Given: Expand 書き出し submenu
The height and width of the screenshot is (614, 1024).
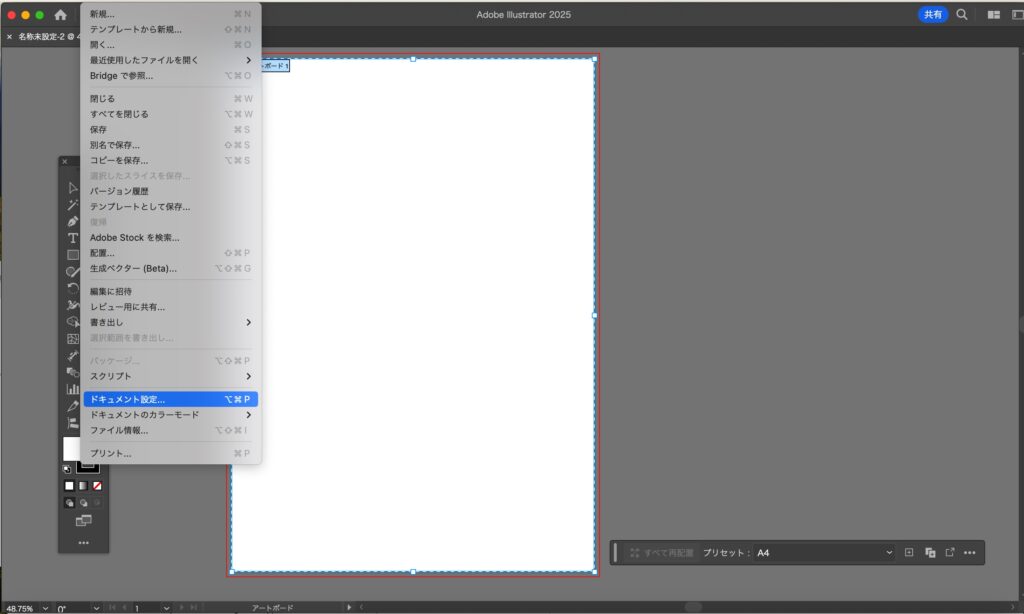Looking at the screenshot, I should click(170, 322).
